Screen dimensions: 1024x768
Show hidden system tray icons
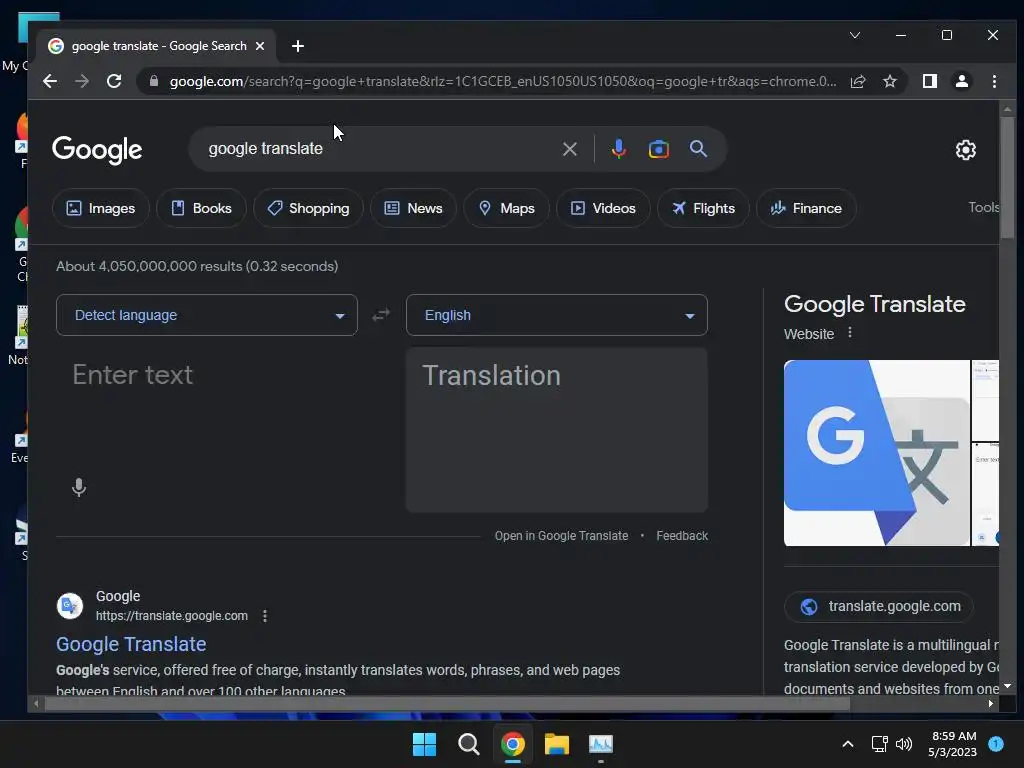click(848, 744)
